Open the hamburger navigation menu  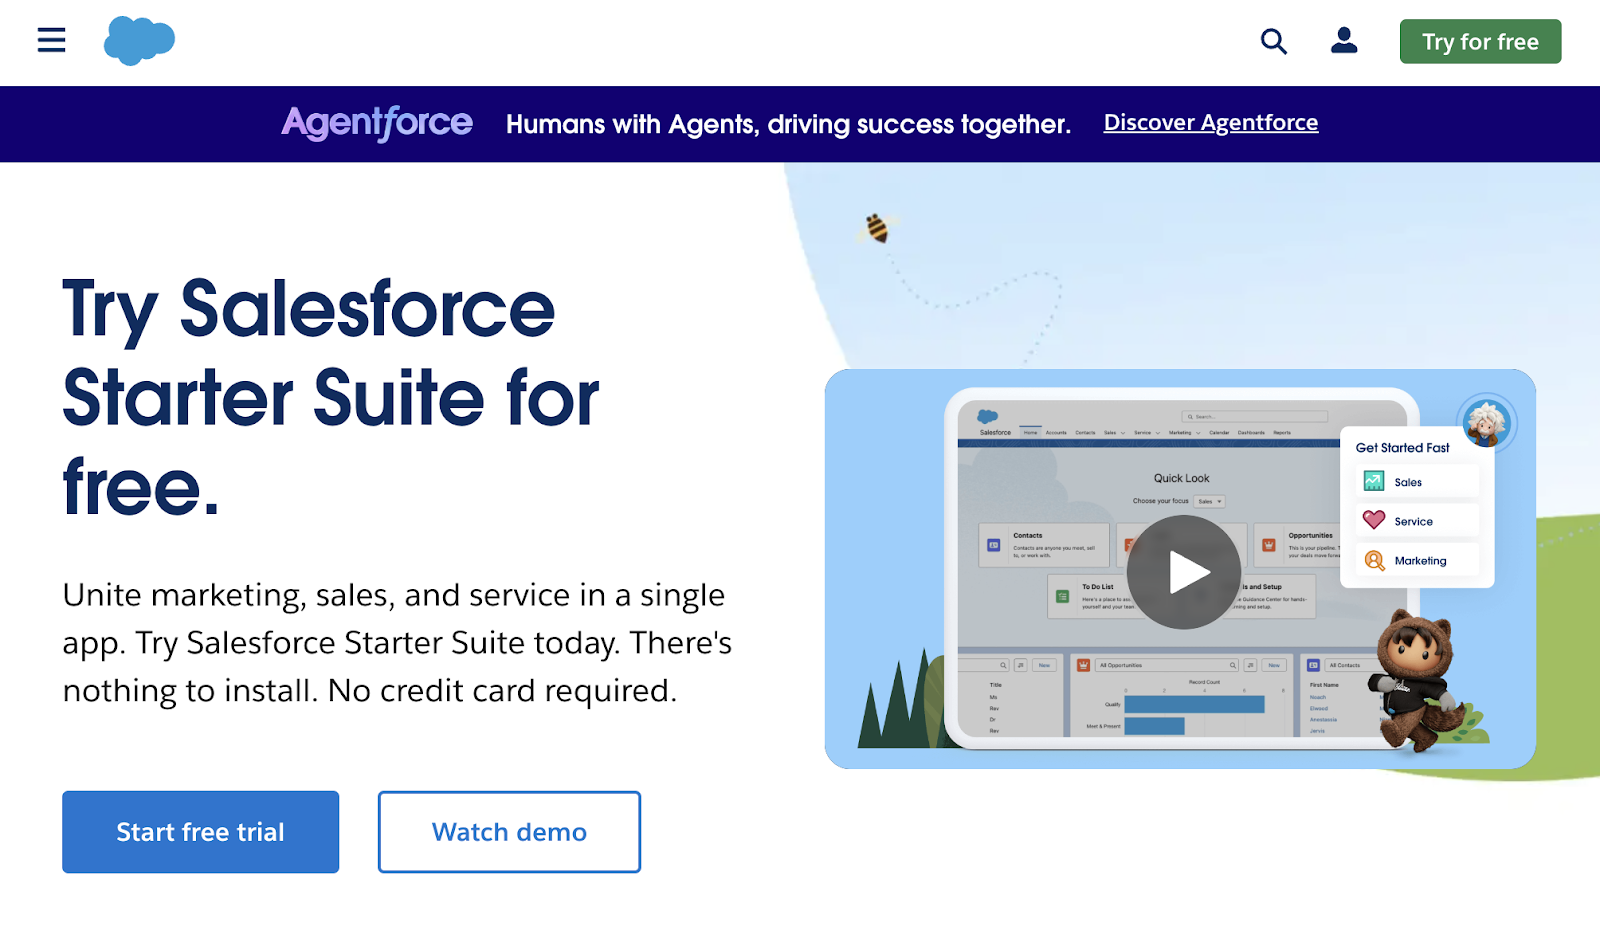point(51,41)
